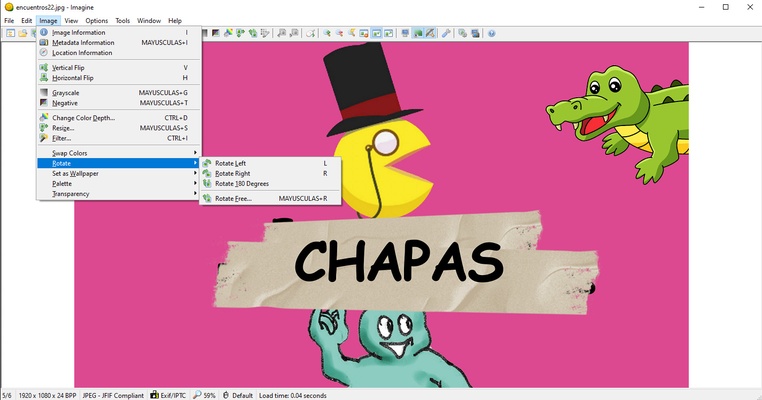The width and height of the screenshot is (762, 400).
Task: Click the browse folder icon in toolbar
Action: pos(22,33)
